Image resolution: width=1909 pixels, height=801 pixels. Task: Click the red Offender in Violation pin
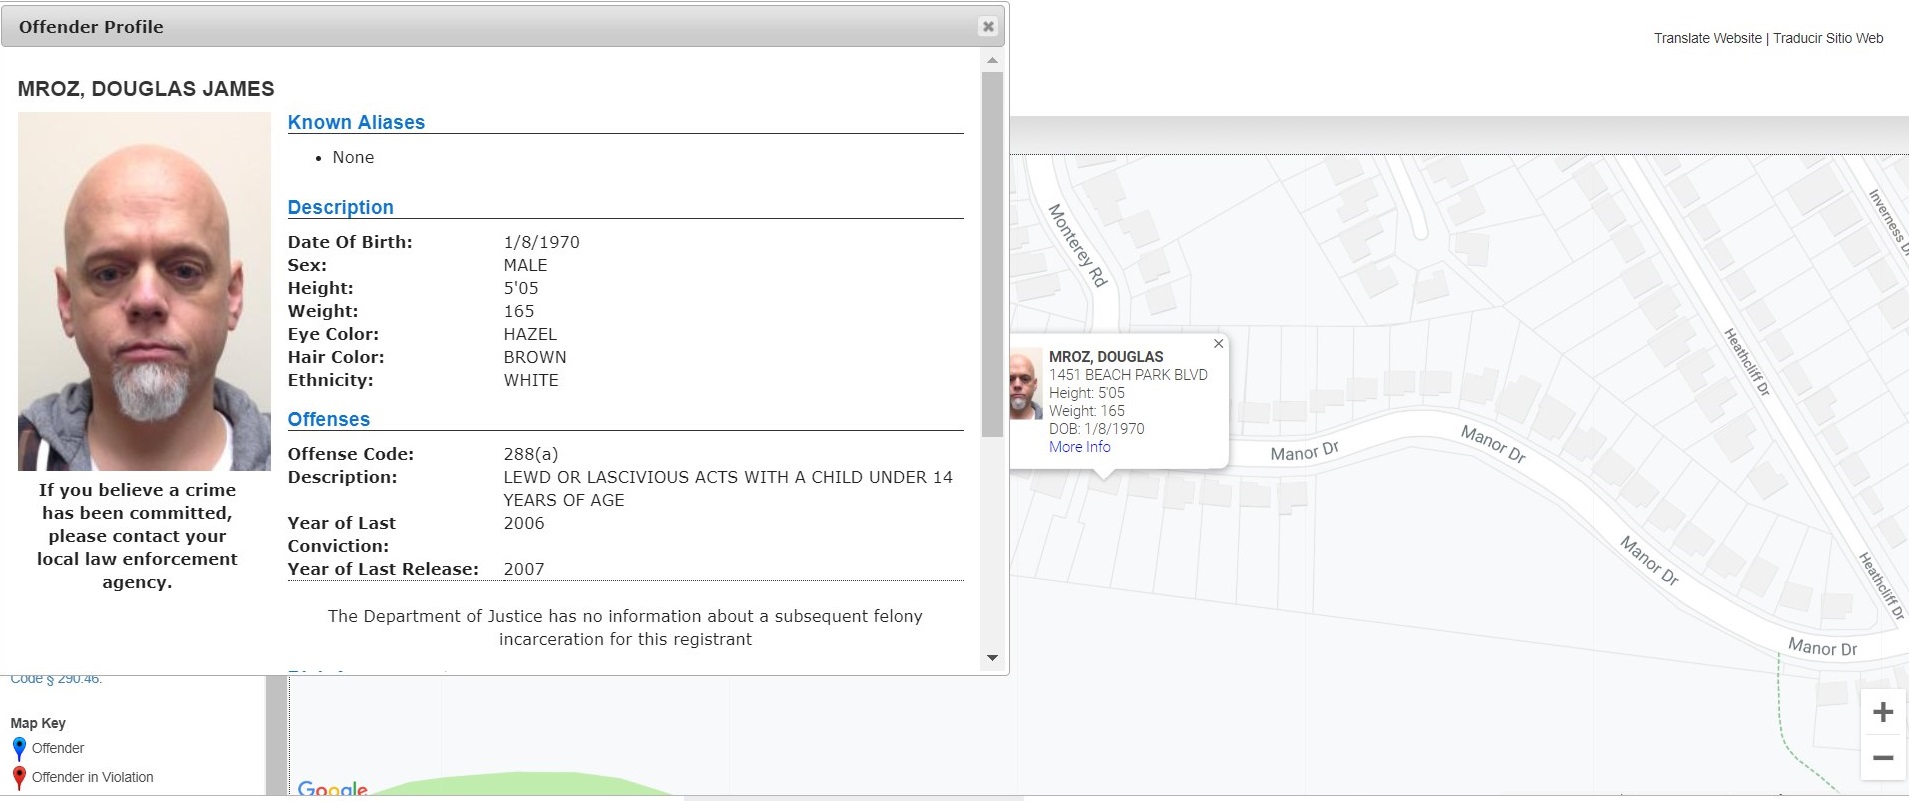pyautogui.click(x=19, y=777)
